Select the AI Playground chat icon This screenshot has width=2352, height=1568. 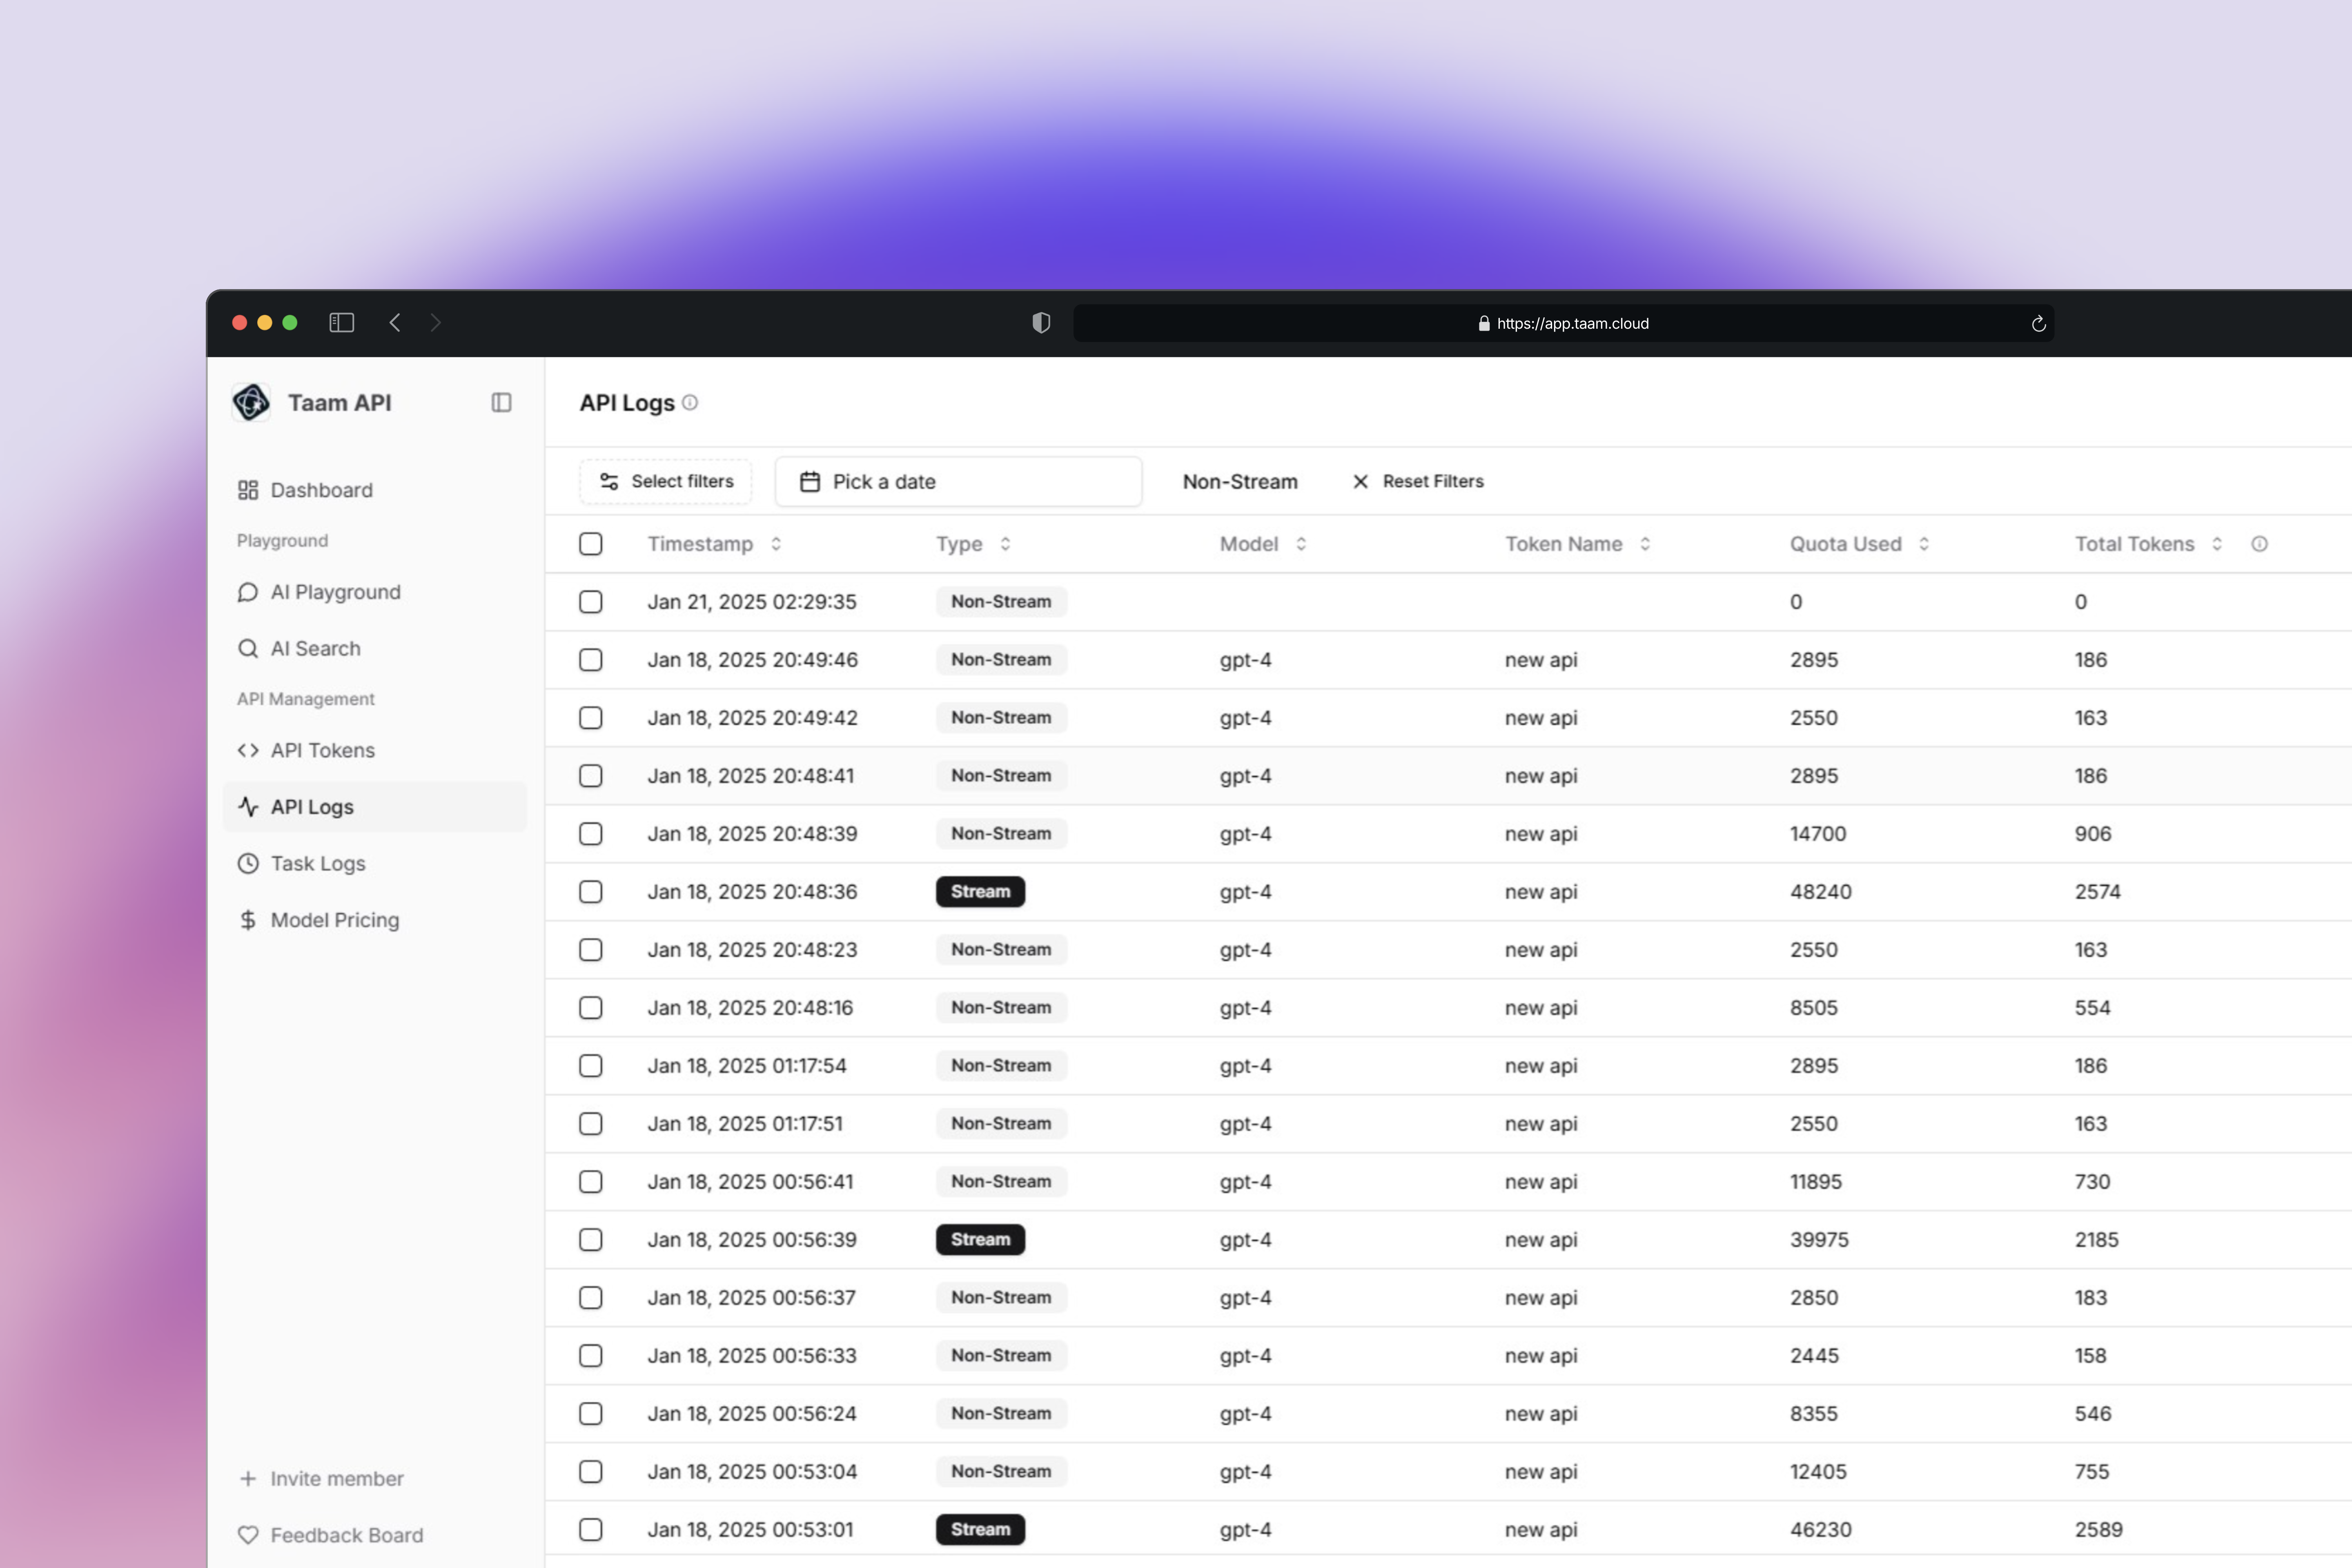coord(248,592)
